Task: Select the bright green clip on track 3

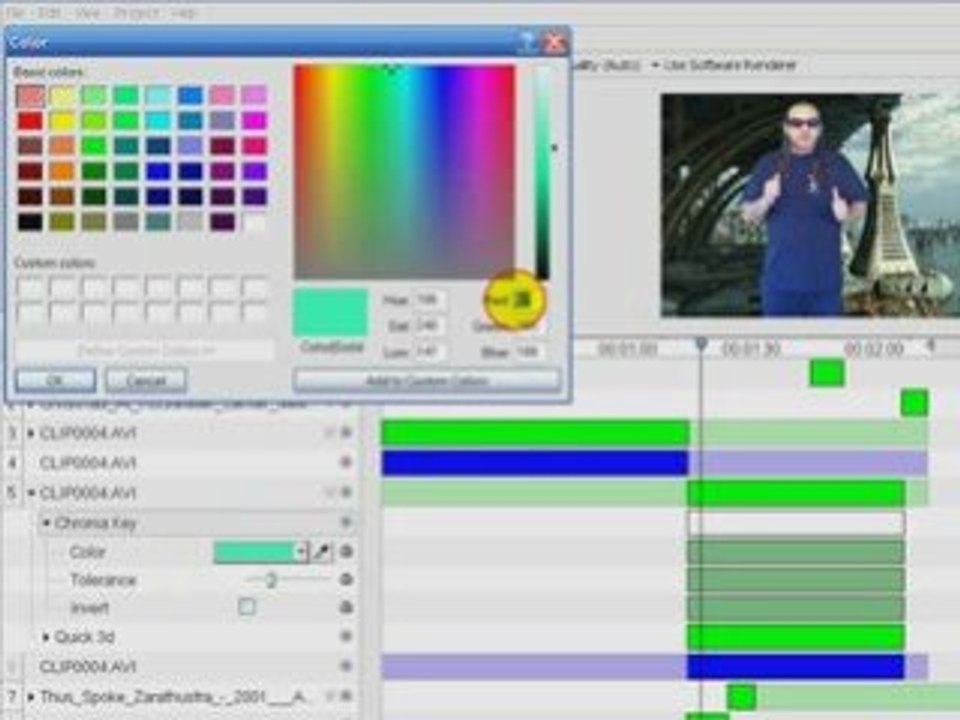Action: point(536,433)
